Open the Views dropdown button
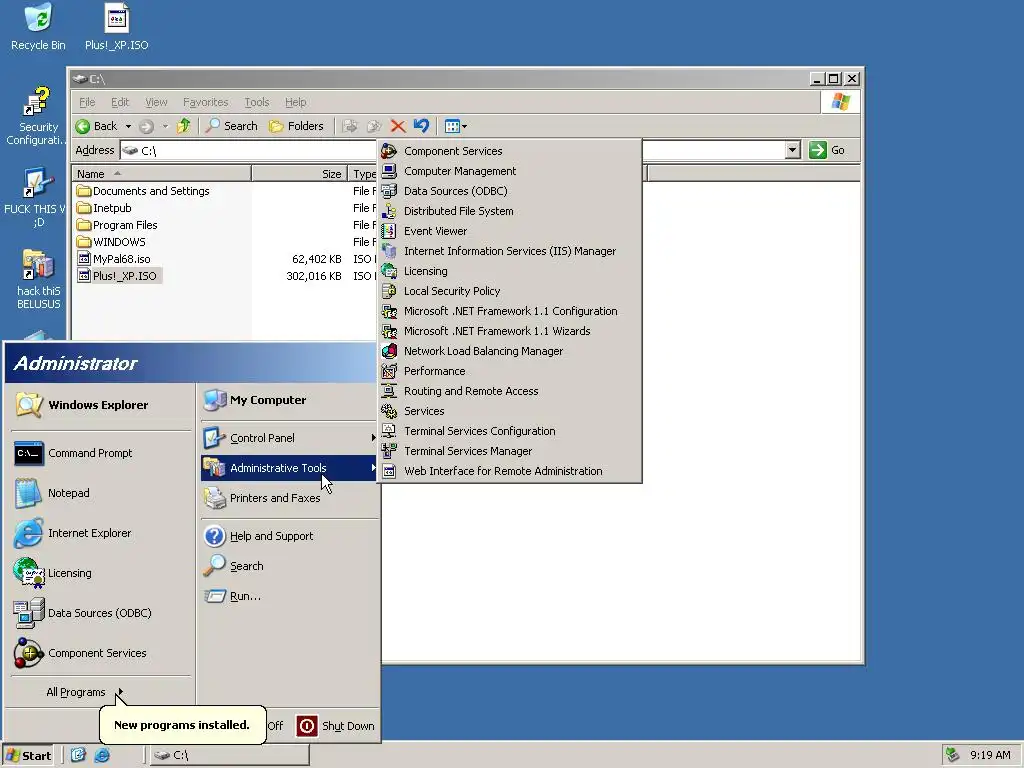This screenshot has width=1024, height=768. [456, 126]
